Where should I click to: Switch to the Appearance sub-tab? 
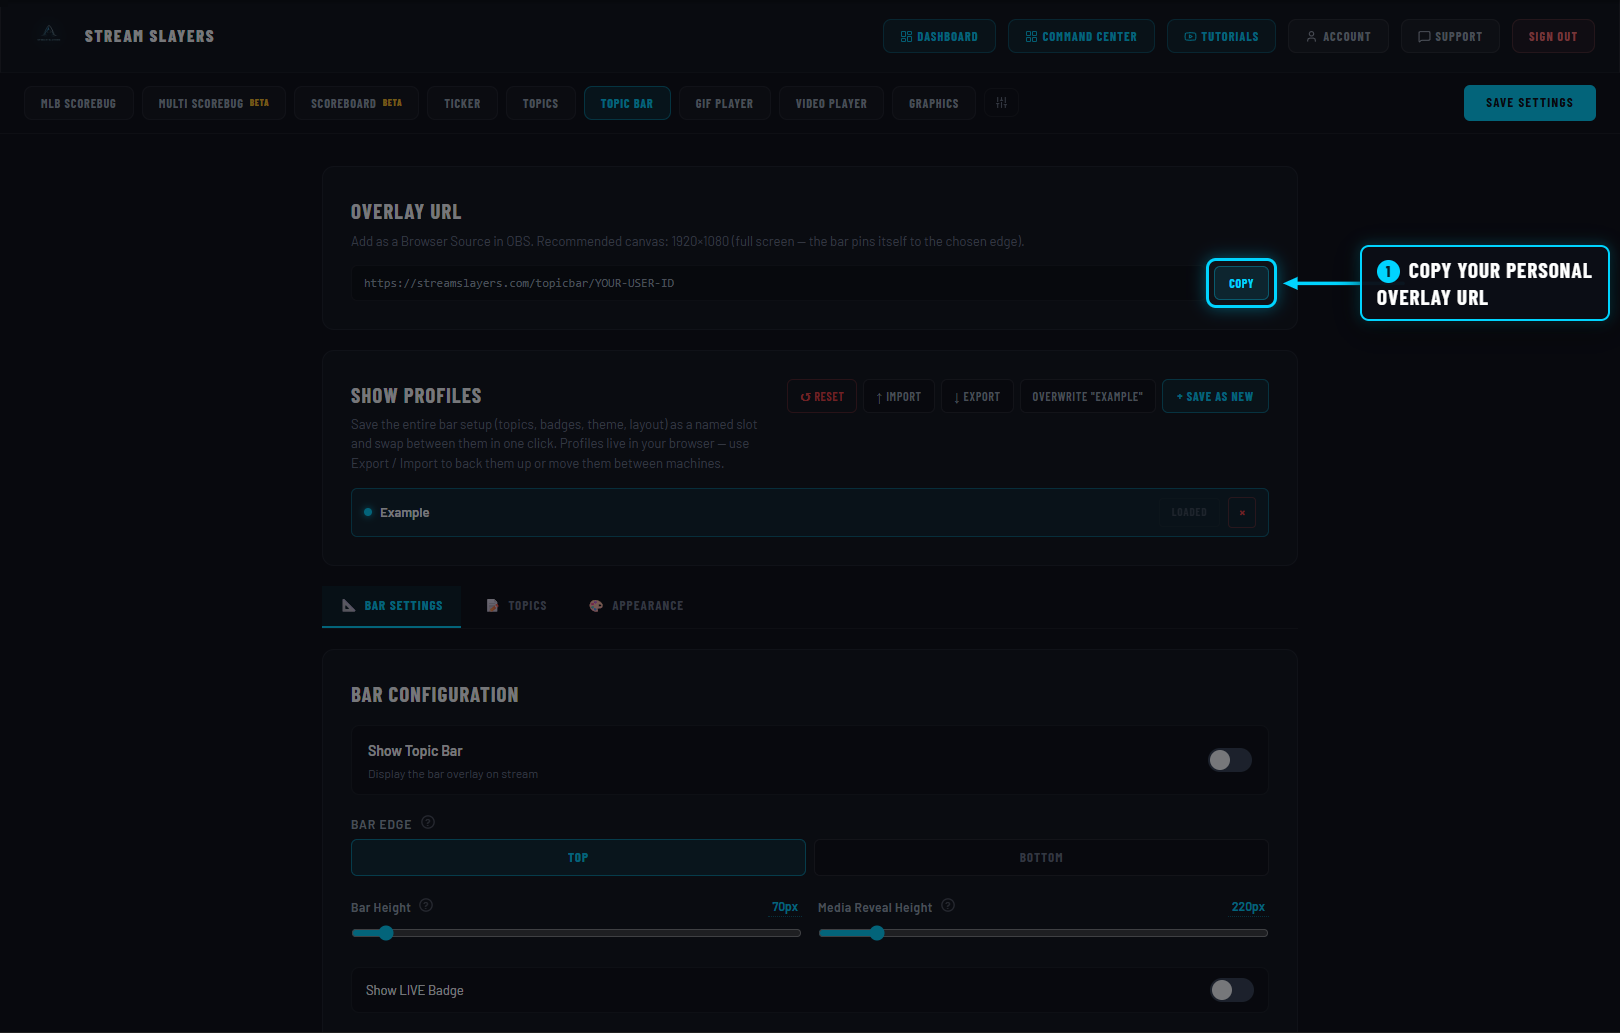(x=636, y=606)
